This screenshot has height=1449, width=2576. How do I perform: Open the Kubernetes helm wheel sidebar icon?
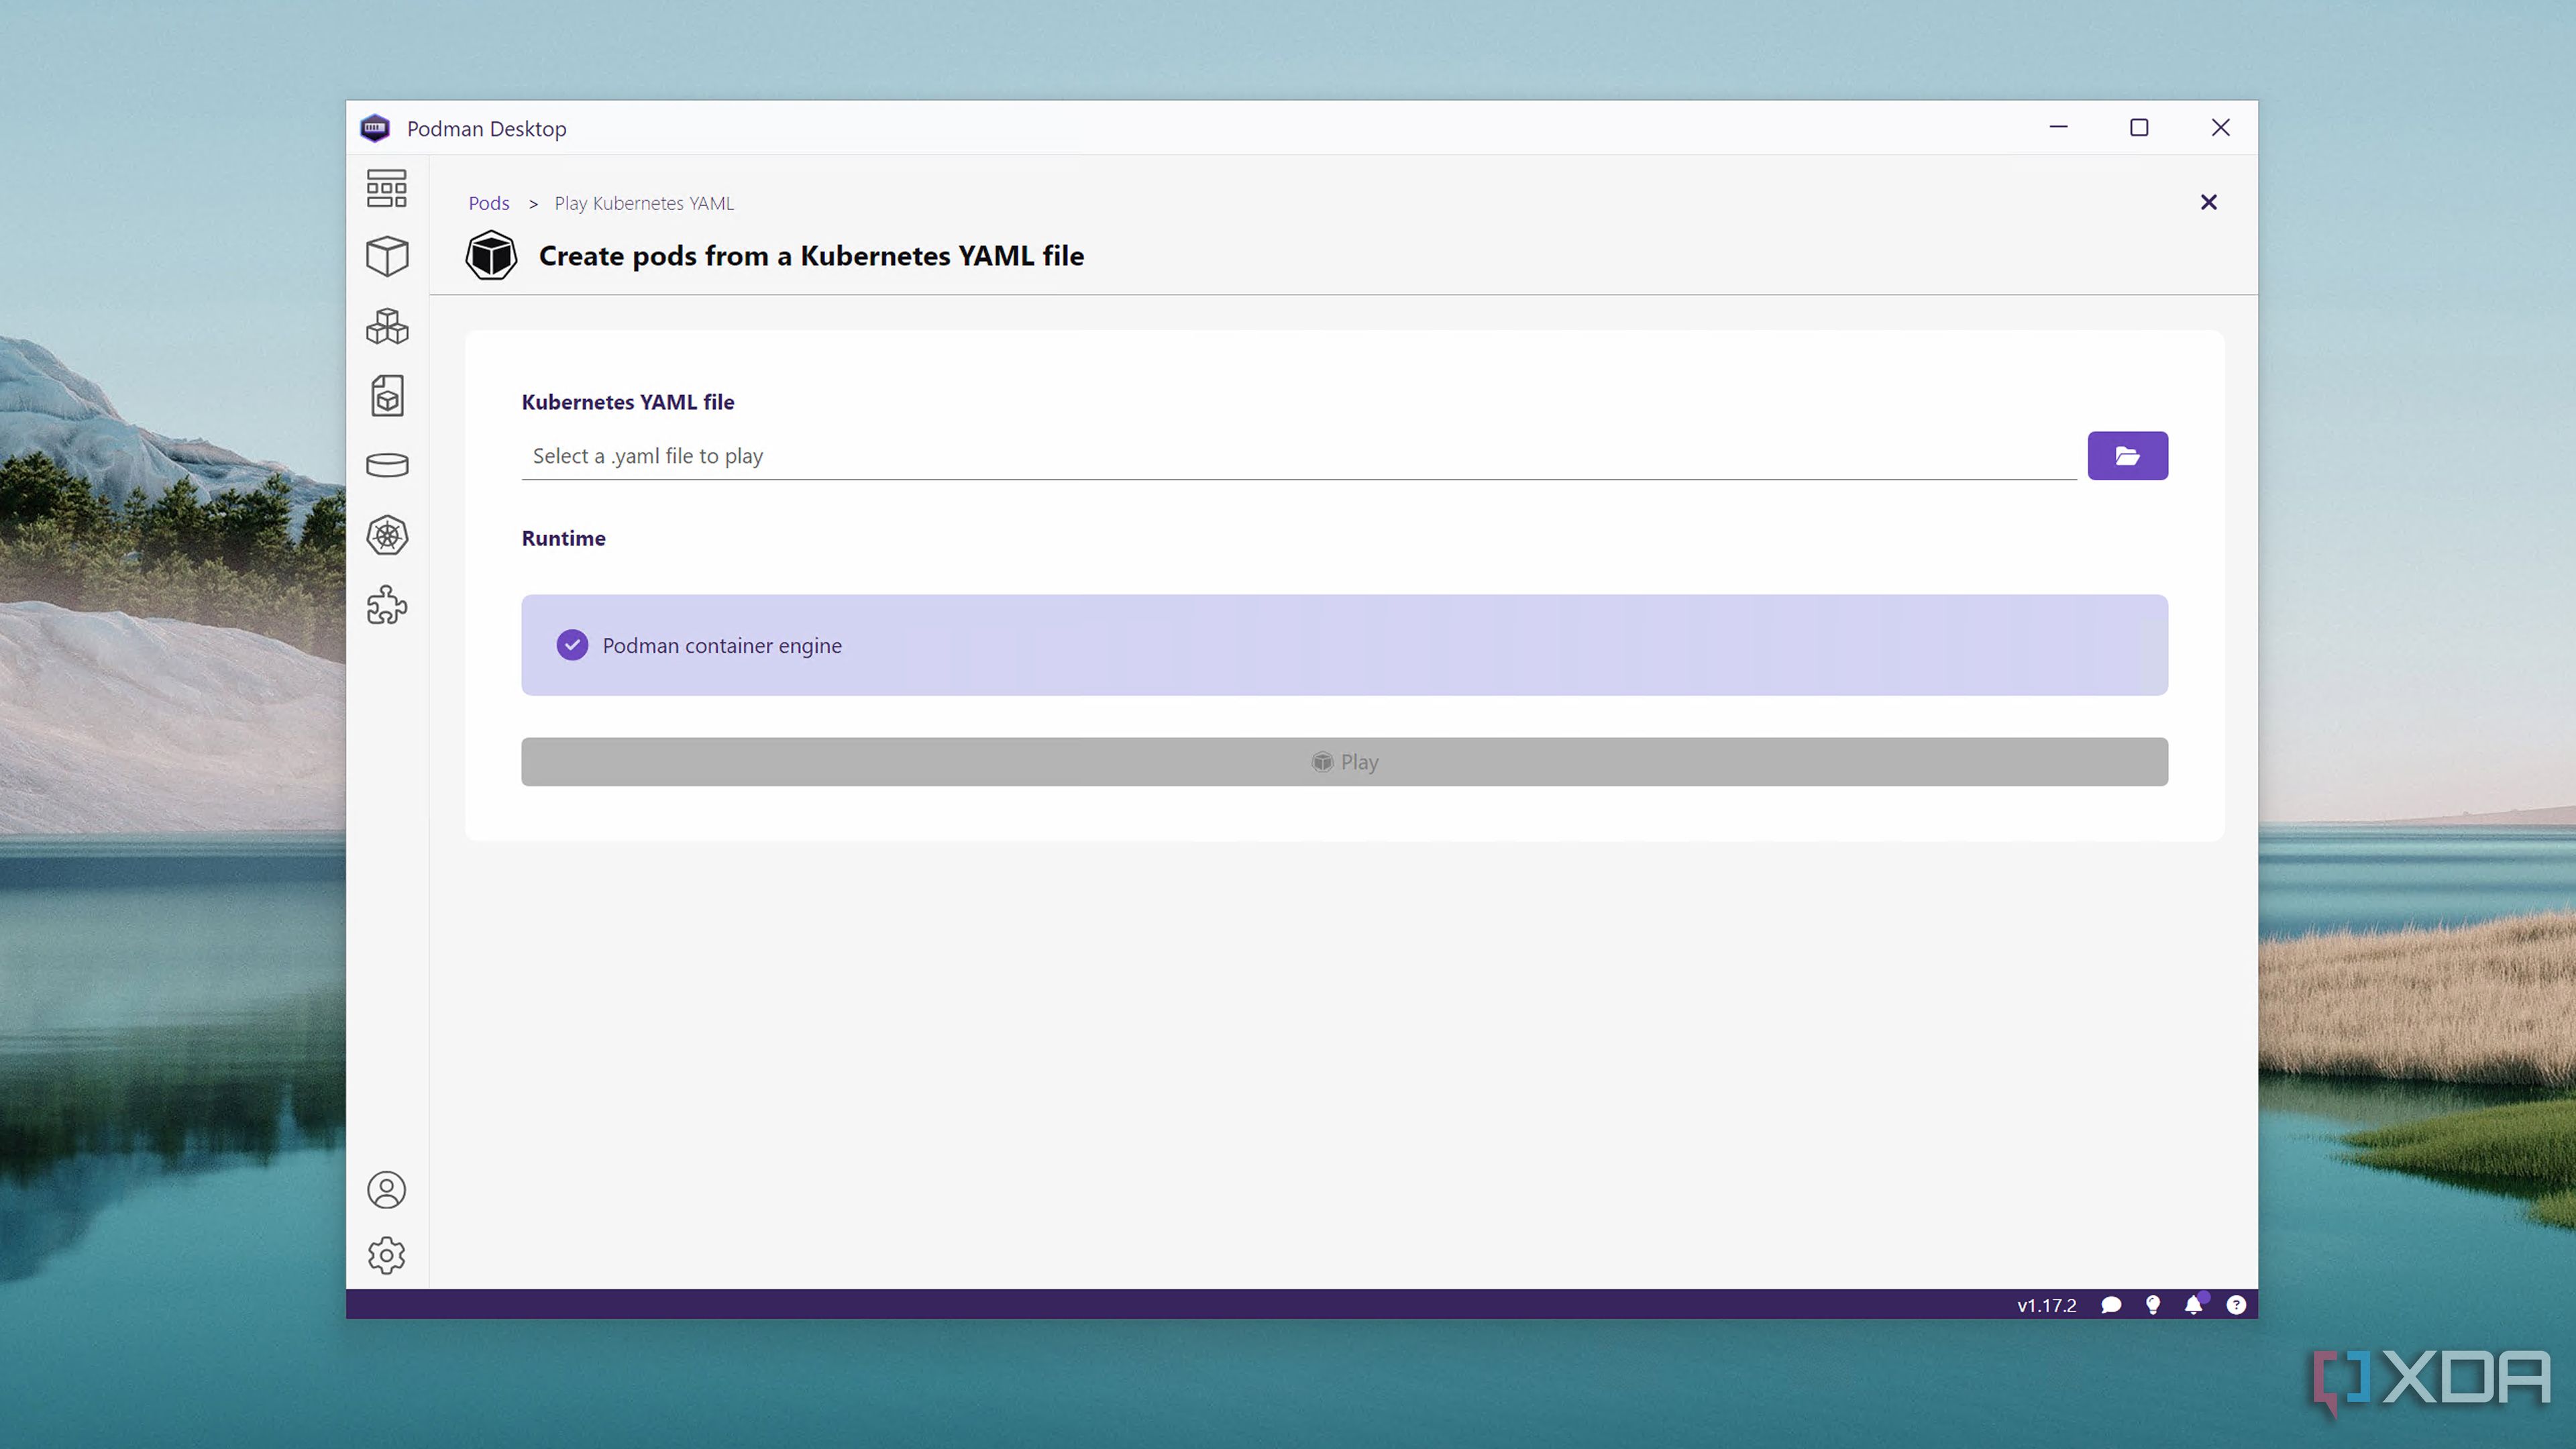pyautogui.click(x=386, y=535)
